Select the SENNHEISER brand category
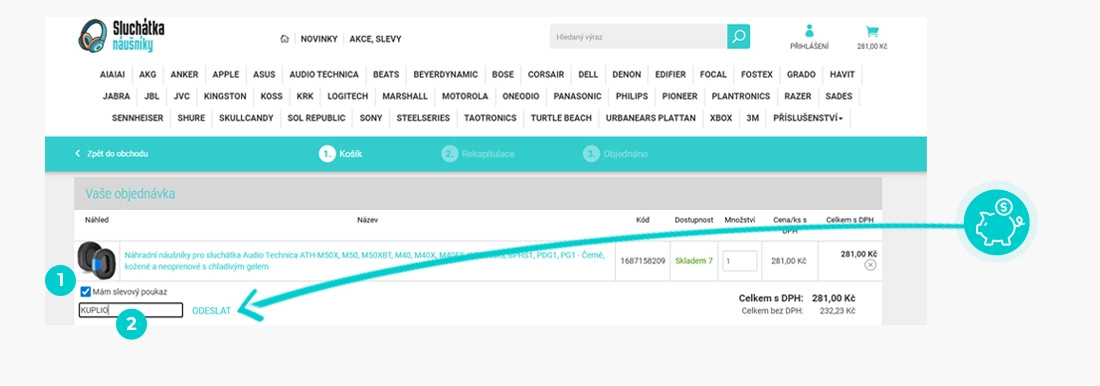This screenshot has height=386, width=1100. (x=138, y=118)
